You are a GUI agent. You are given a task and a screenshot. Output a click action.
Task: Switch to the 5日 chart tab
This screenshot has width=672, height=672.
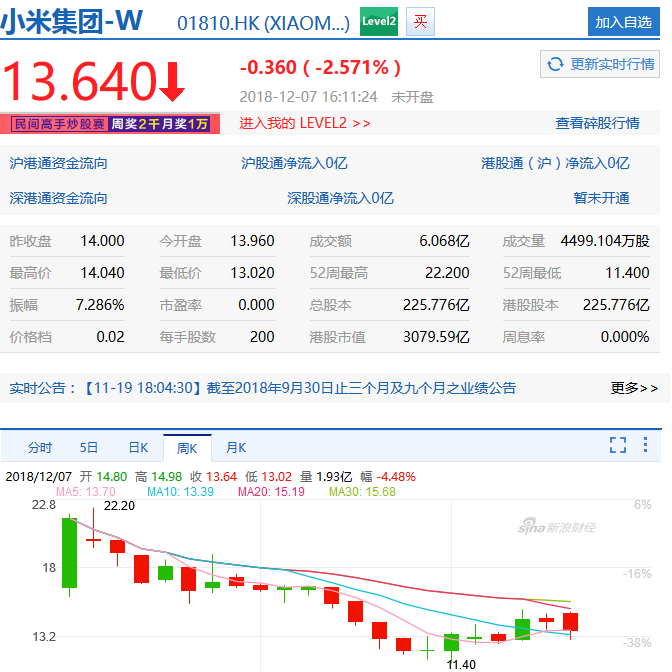tap(89, 448)
